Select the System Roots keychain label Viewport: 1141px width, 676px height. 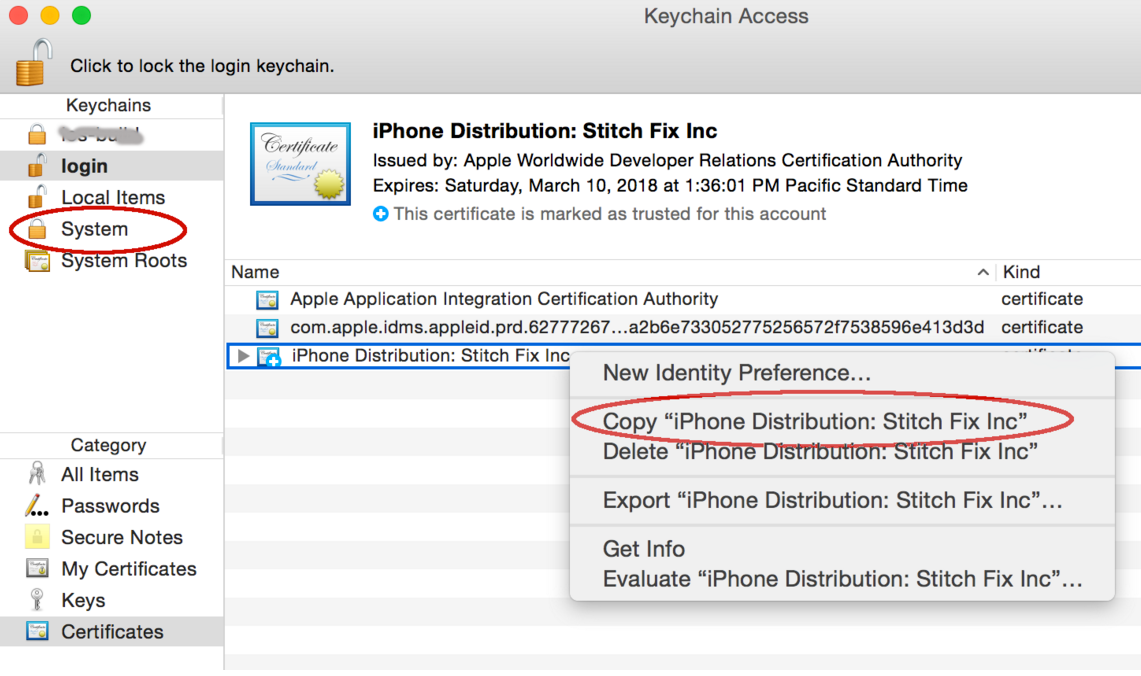124,261
